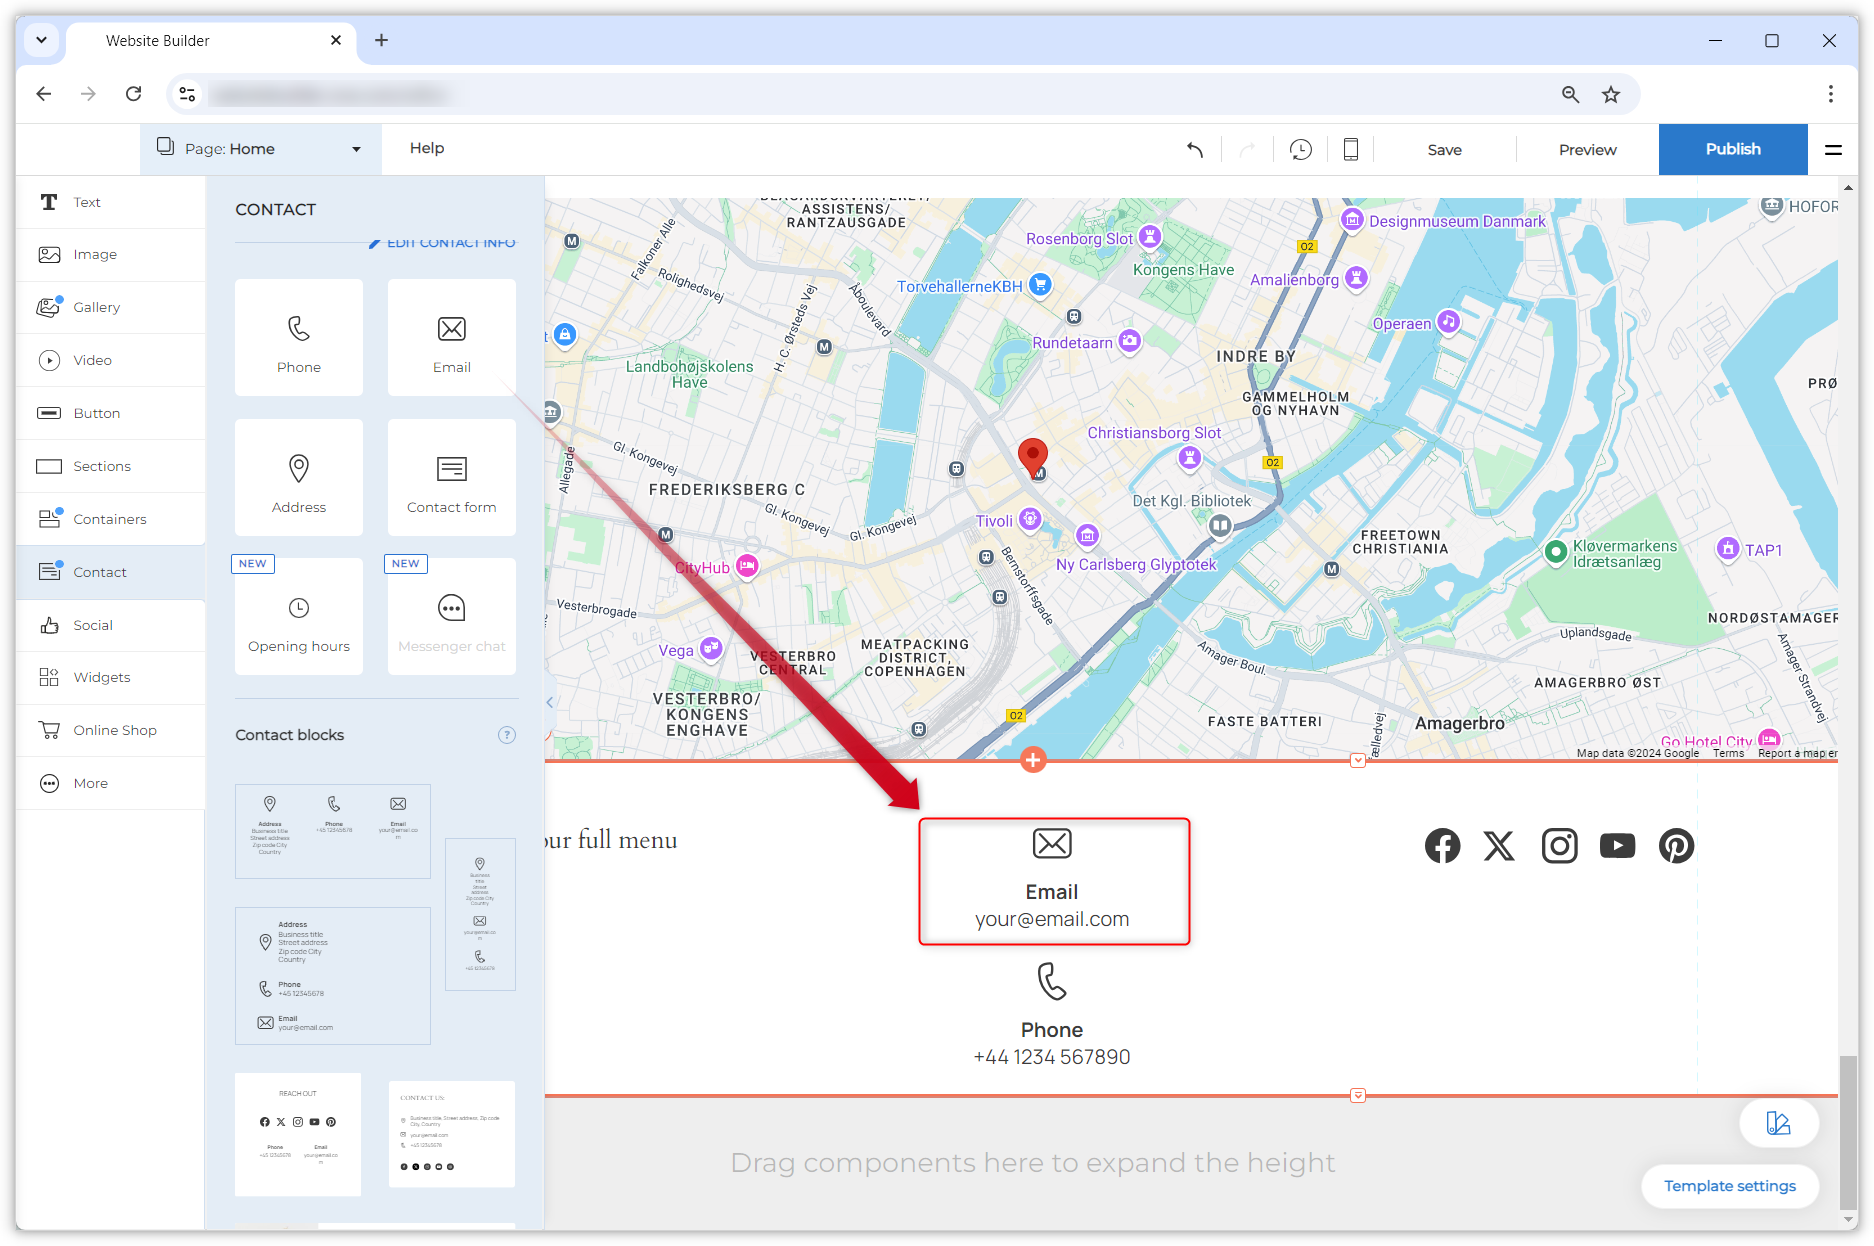Select Online Shop in sidebar
The image size is (1874, 1246).
click(114, 730)
